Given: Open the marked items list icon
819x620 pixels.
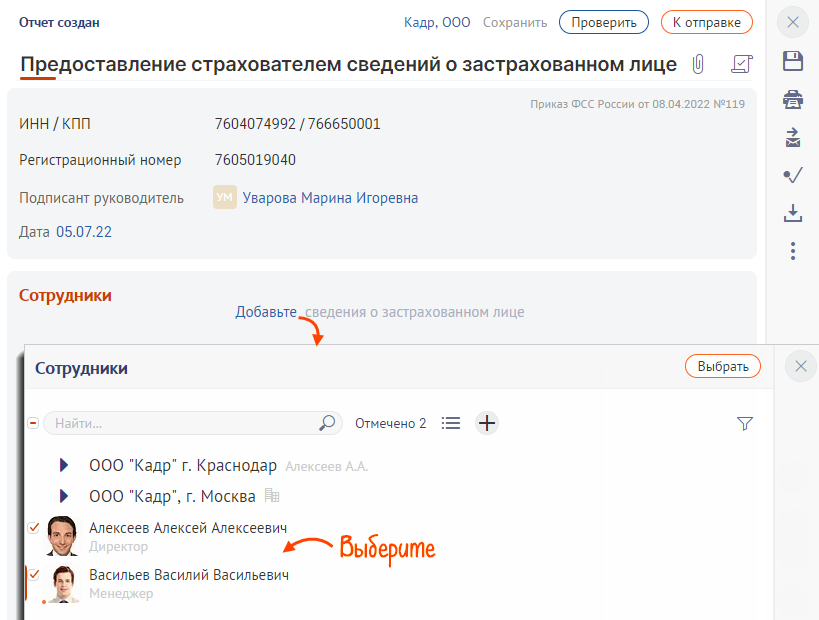Looking at the screenshot, I should tap(451, 423).
